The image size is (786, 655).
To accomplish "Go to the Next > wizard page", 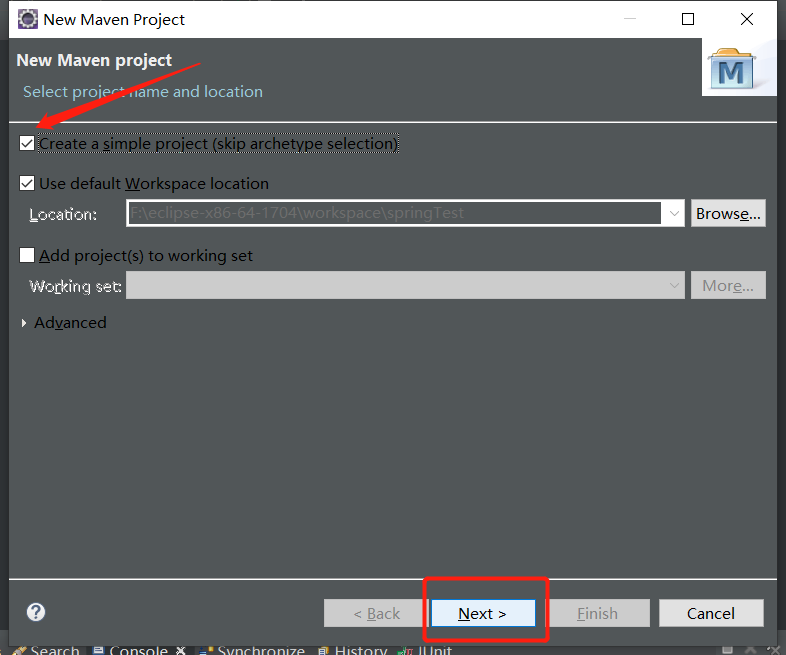I will point(483,613).
